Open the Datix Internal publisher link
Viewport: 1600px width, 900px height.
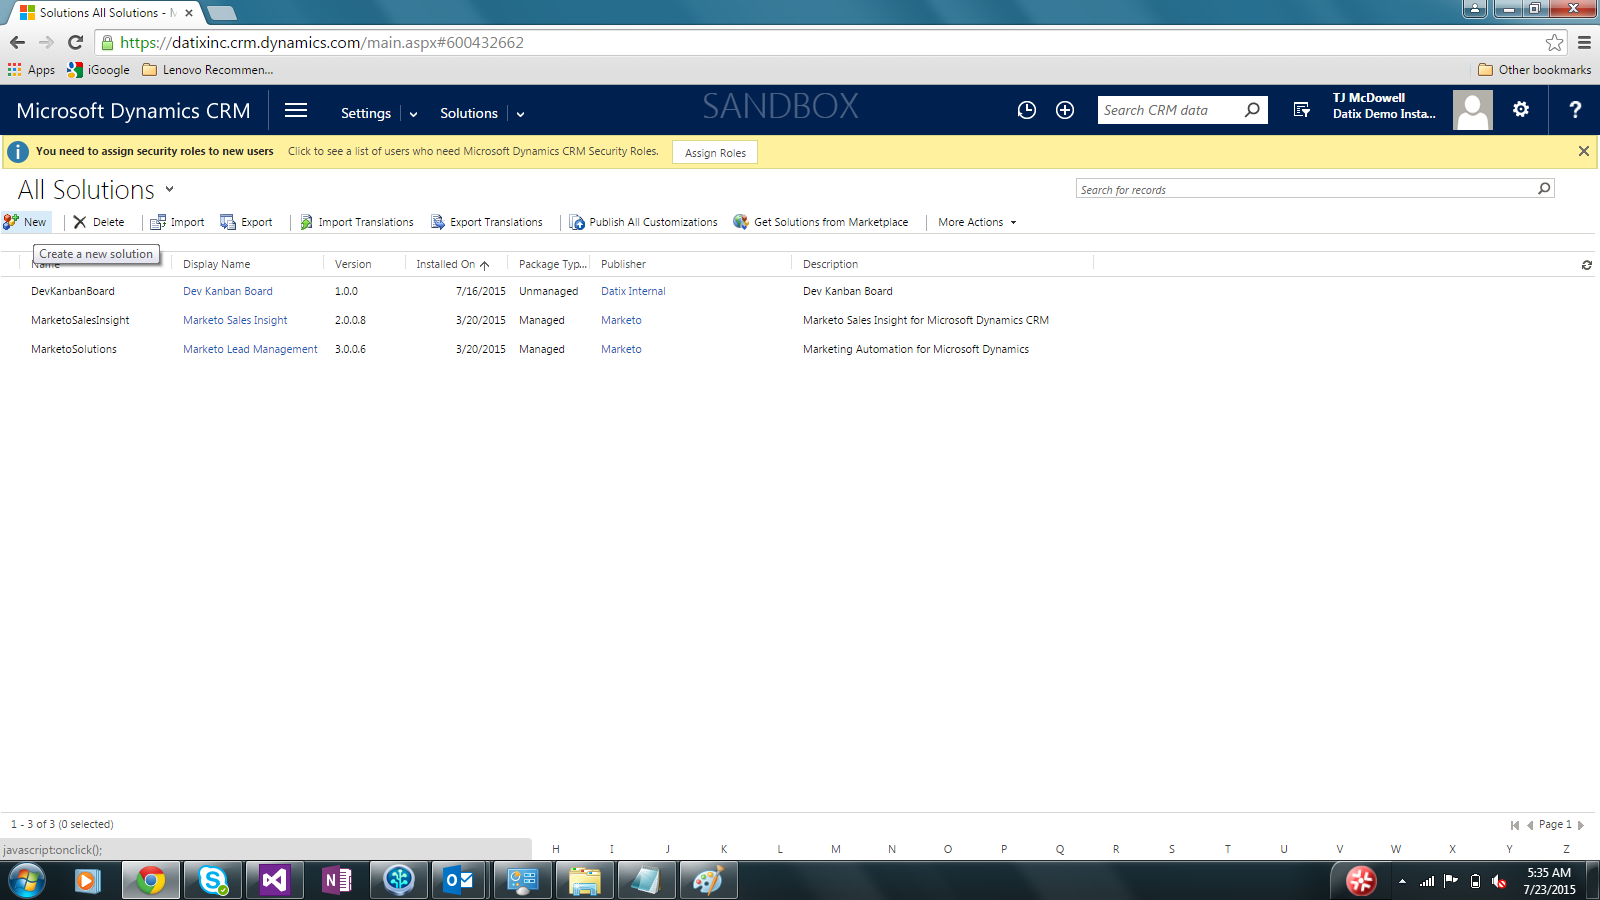tap(633, 291)
